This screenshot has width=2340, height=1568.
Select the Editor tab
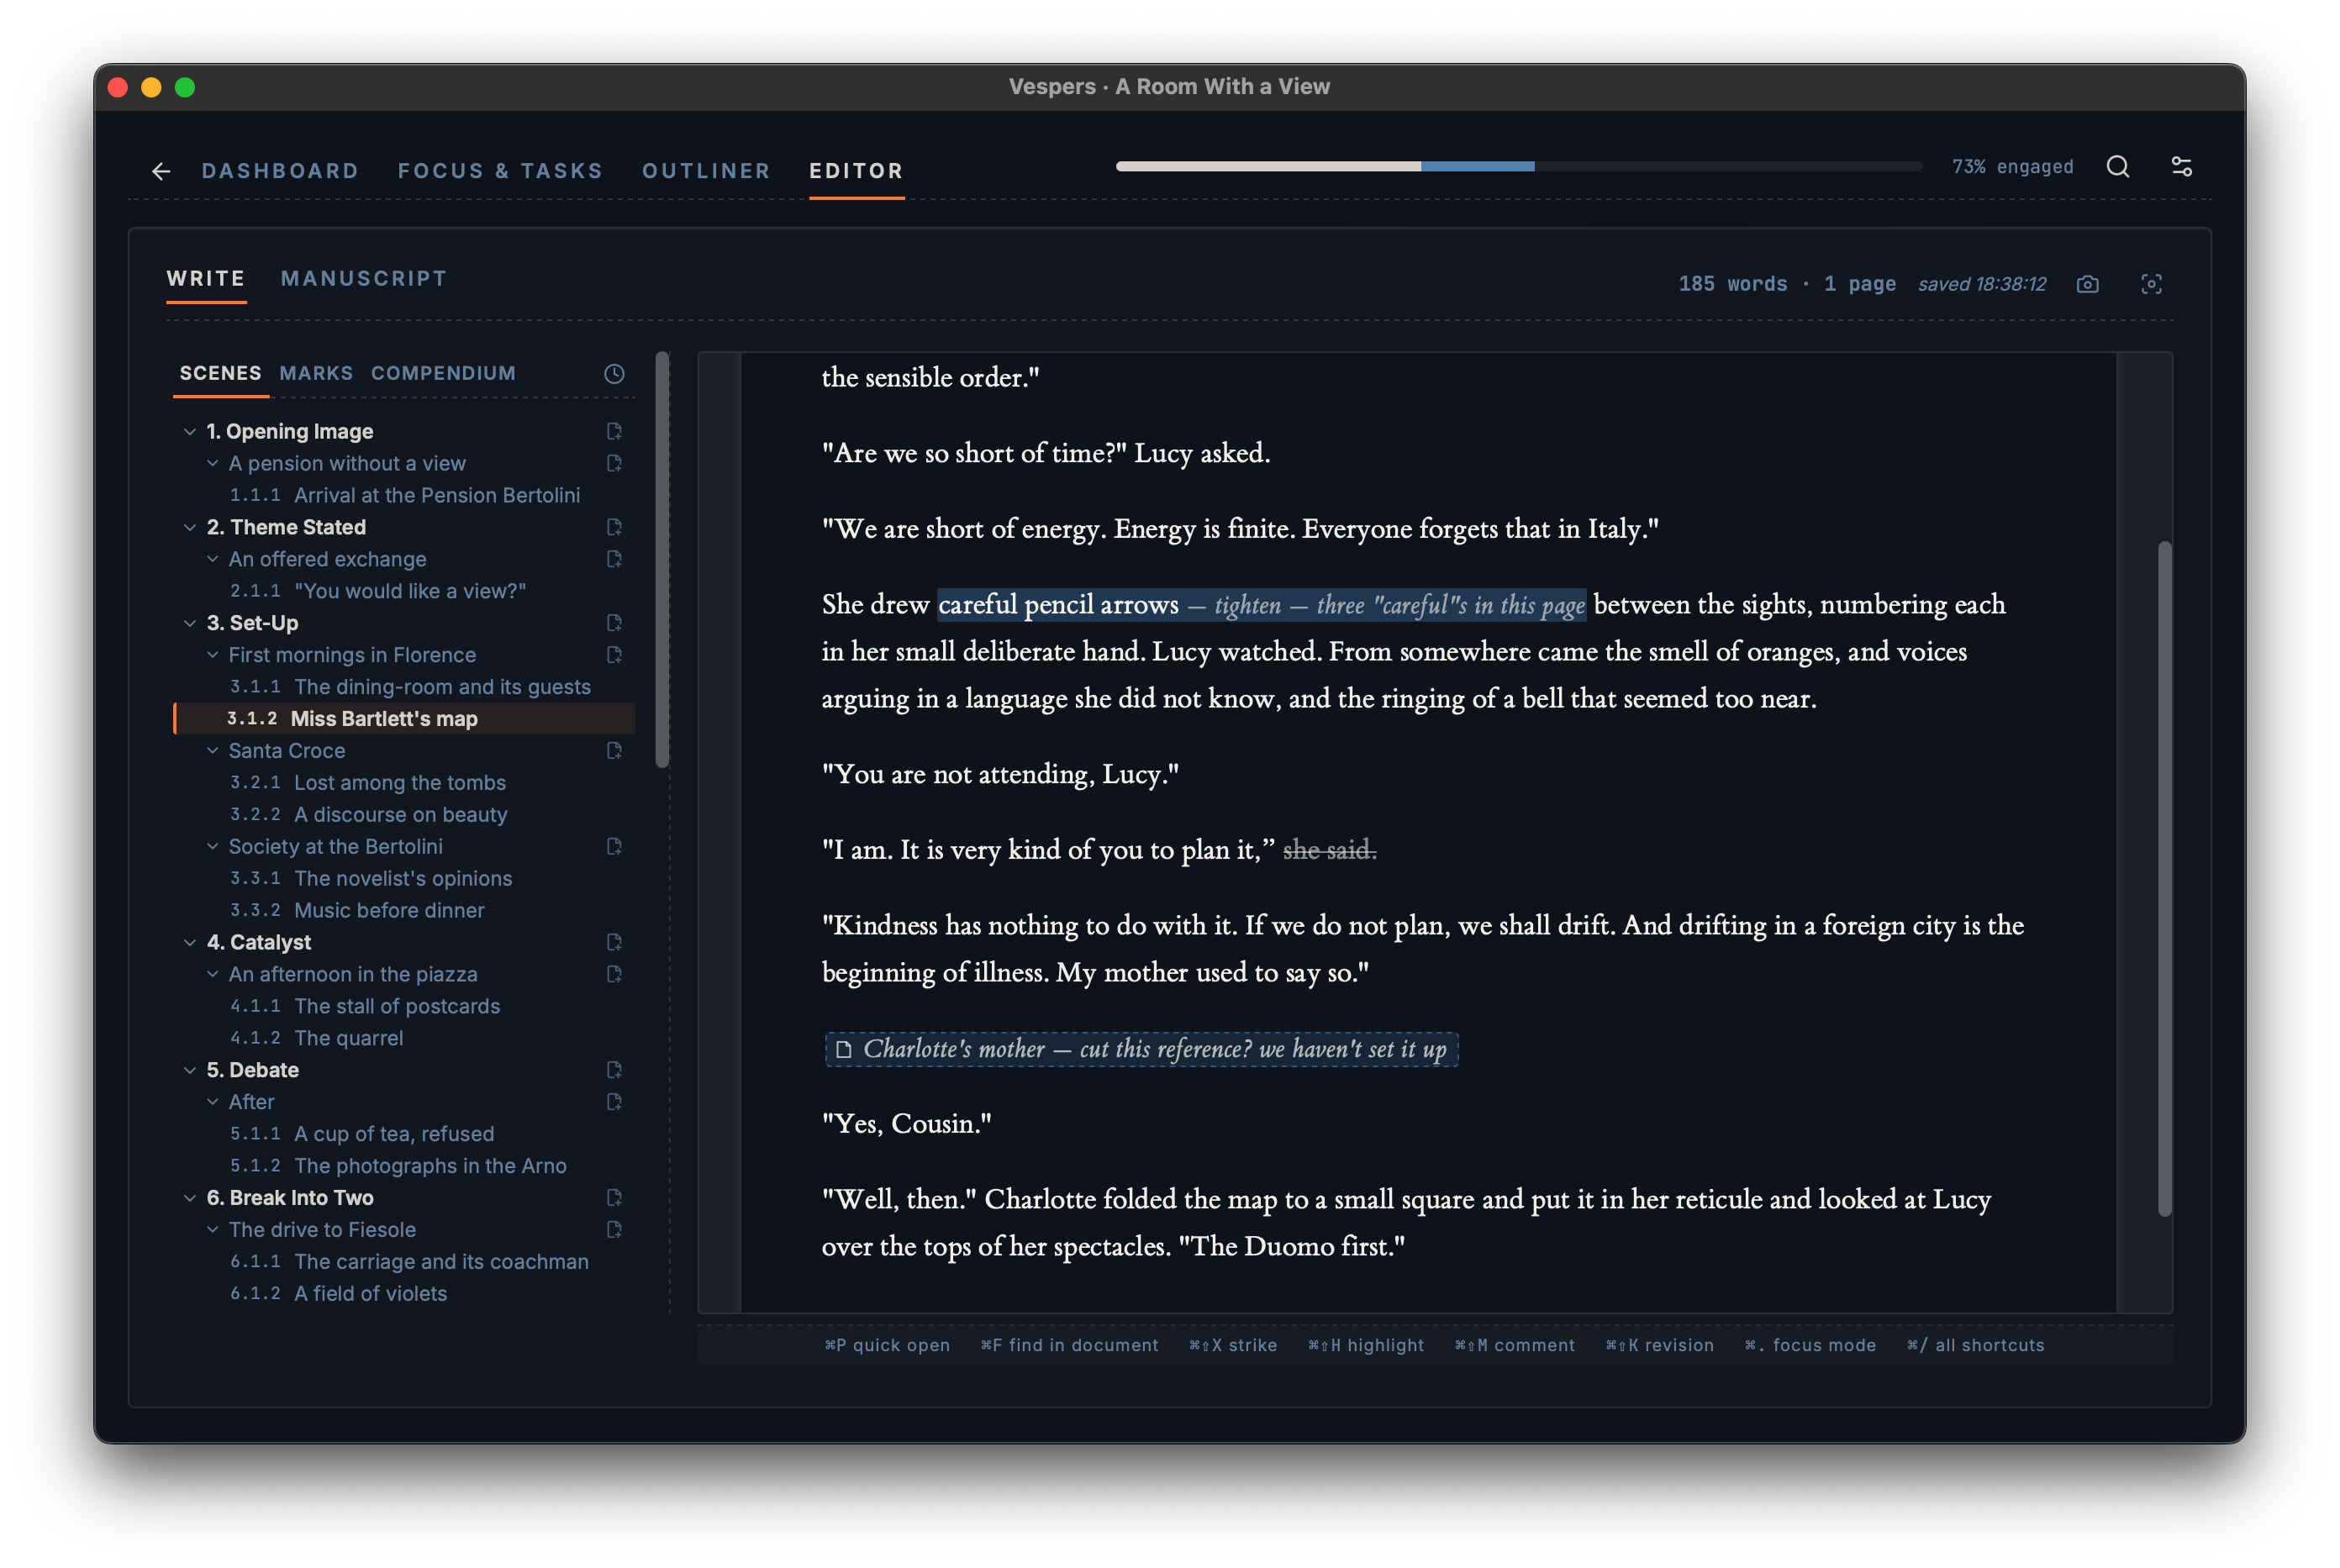point(856,171)
